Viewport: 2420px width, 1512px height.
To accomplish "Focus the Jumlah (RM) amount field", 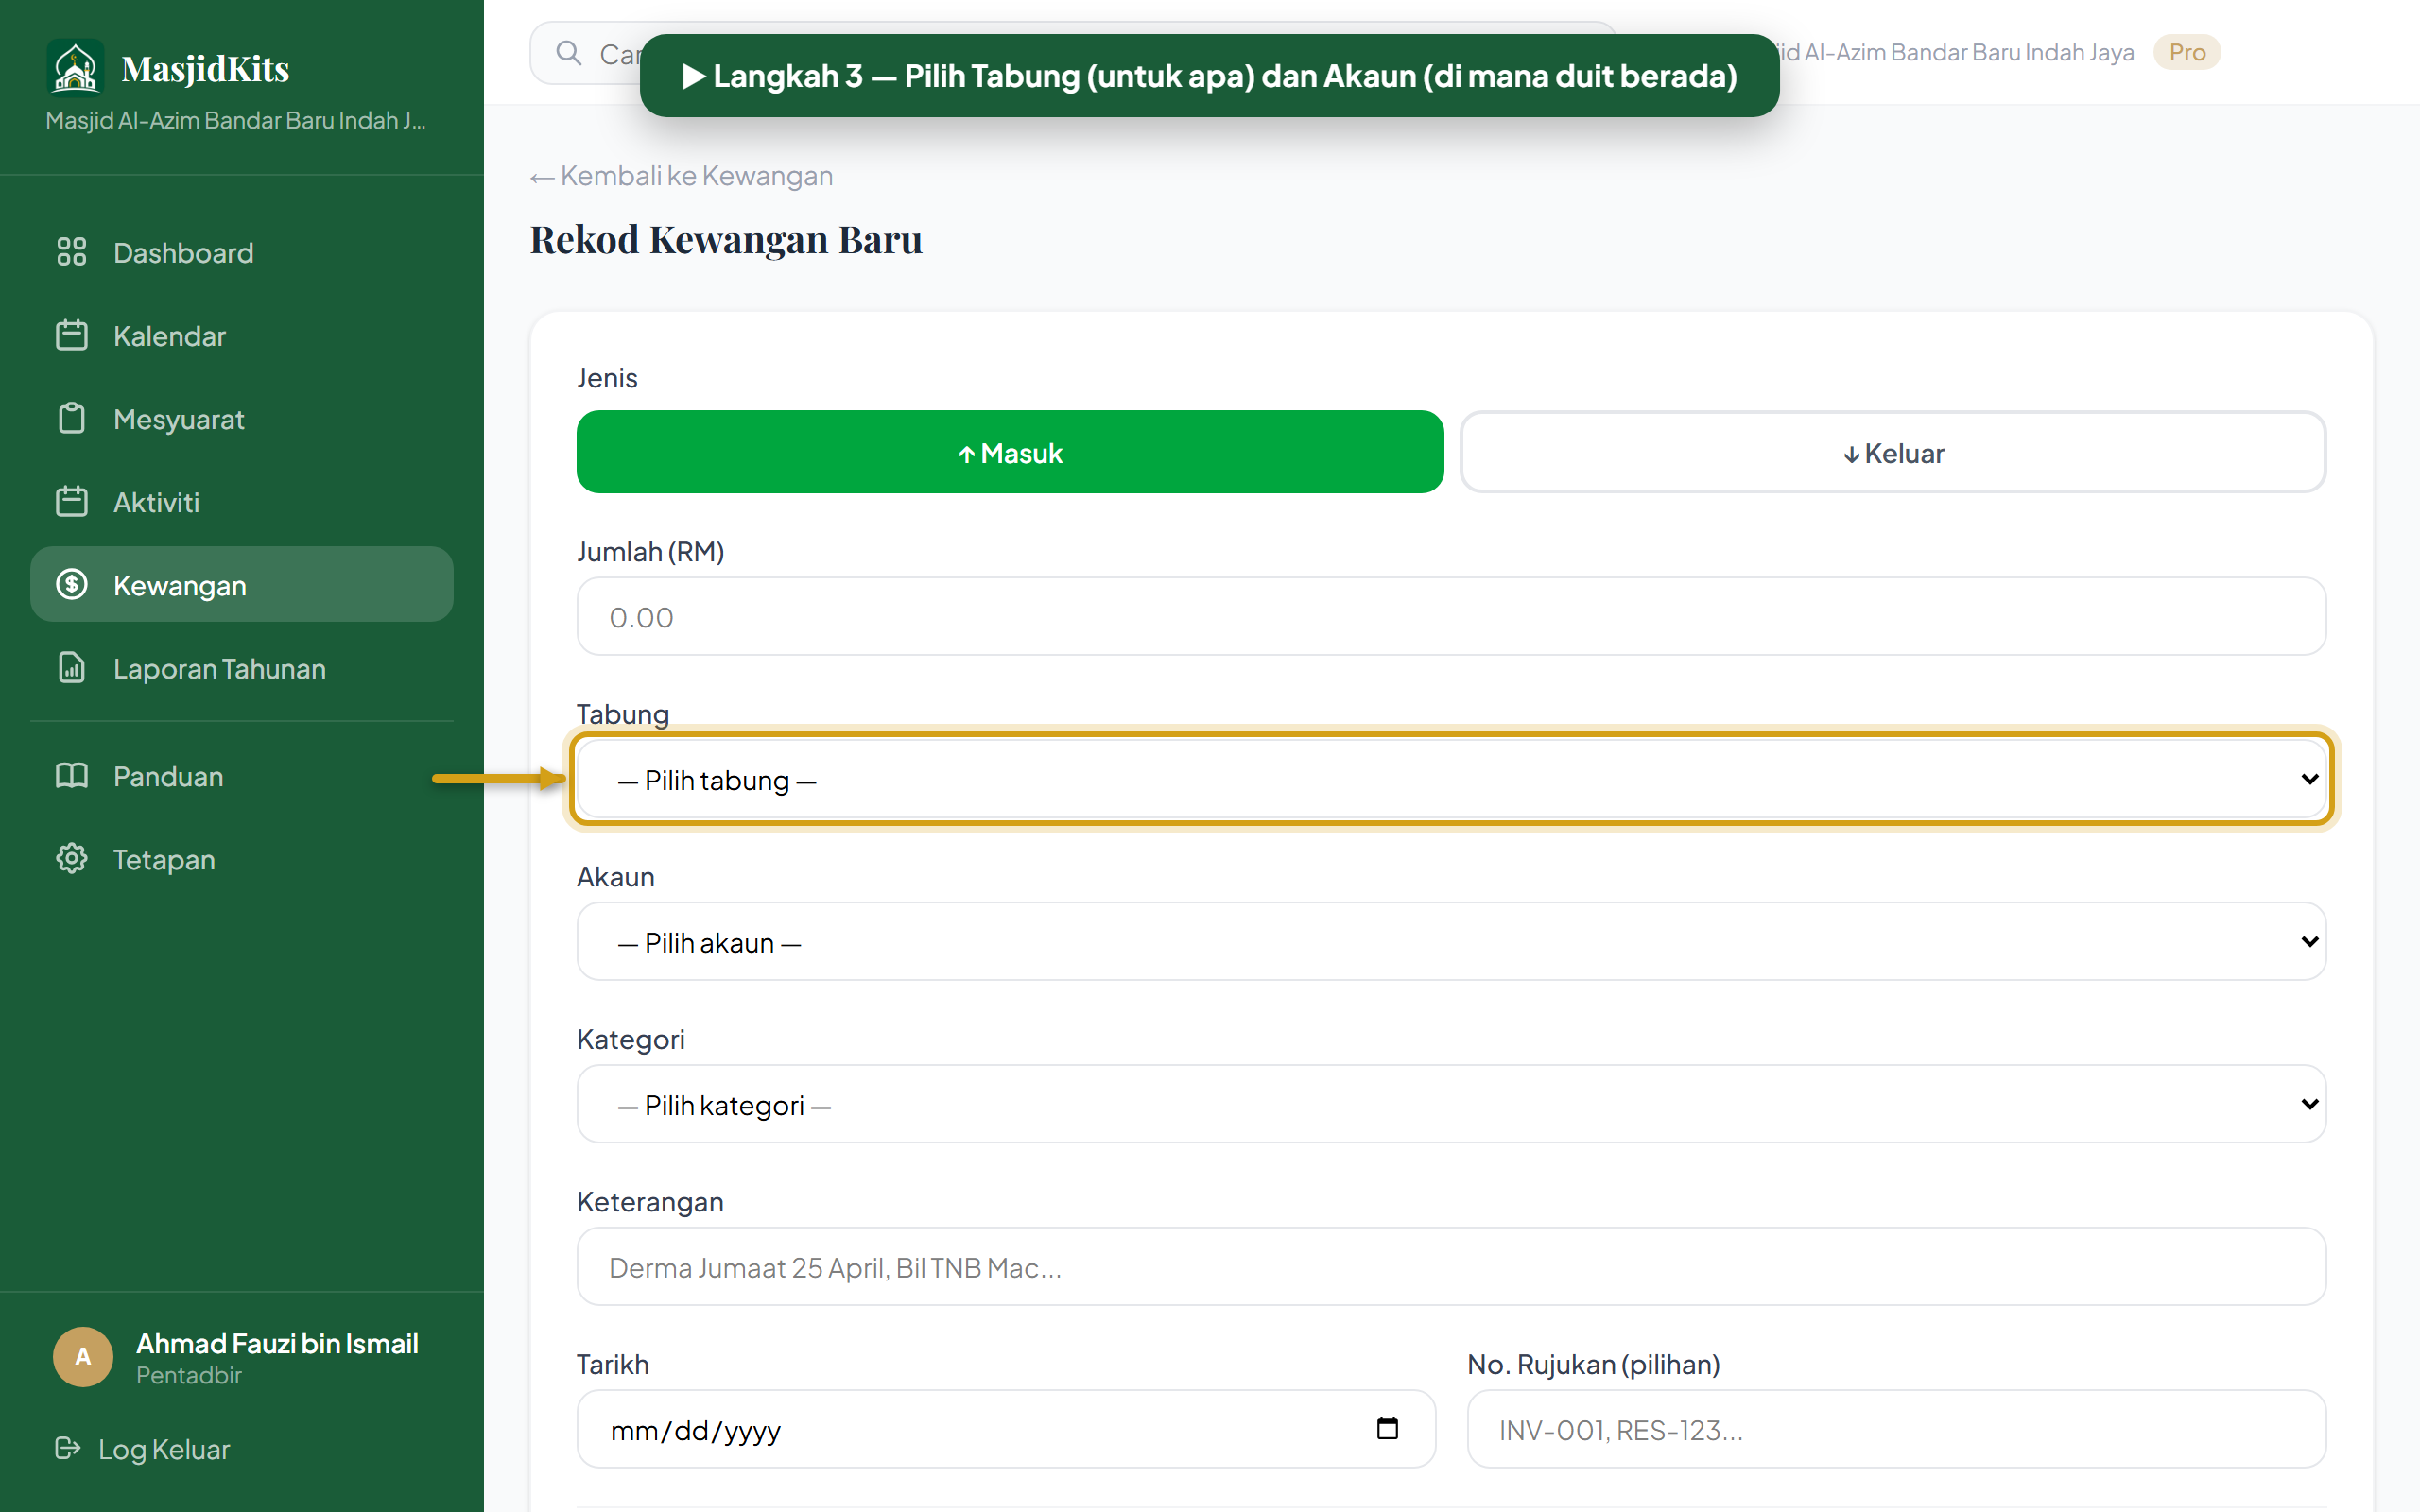I will [x=1451, y=616].
